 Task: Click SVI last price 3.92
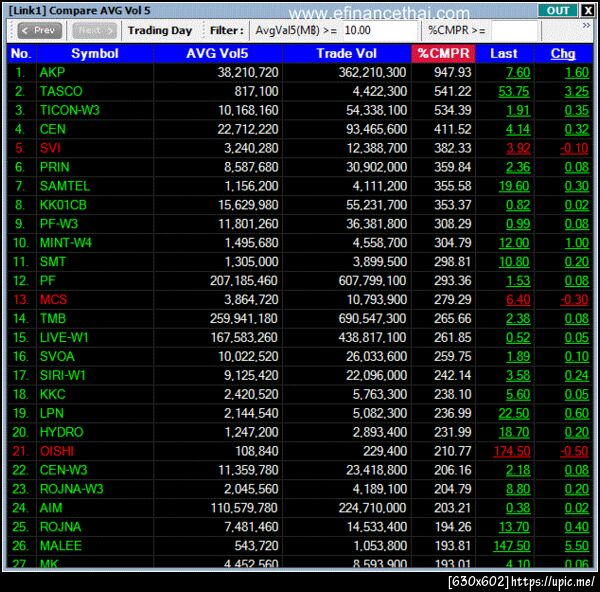click(x=518, y=148)
